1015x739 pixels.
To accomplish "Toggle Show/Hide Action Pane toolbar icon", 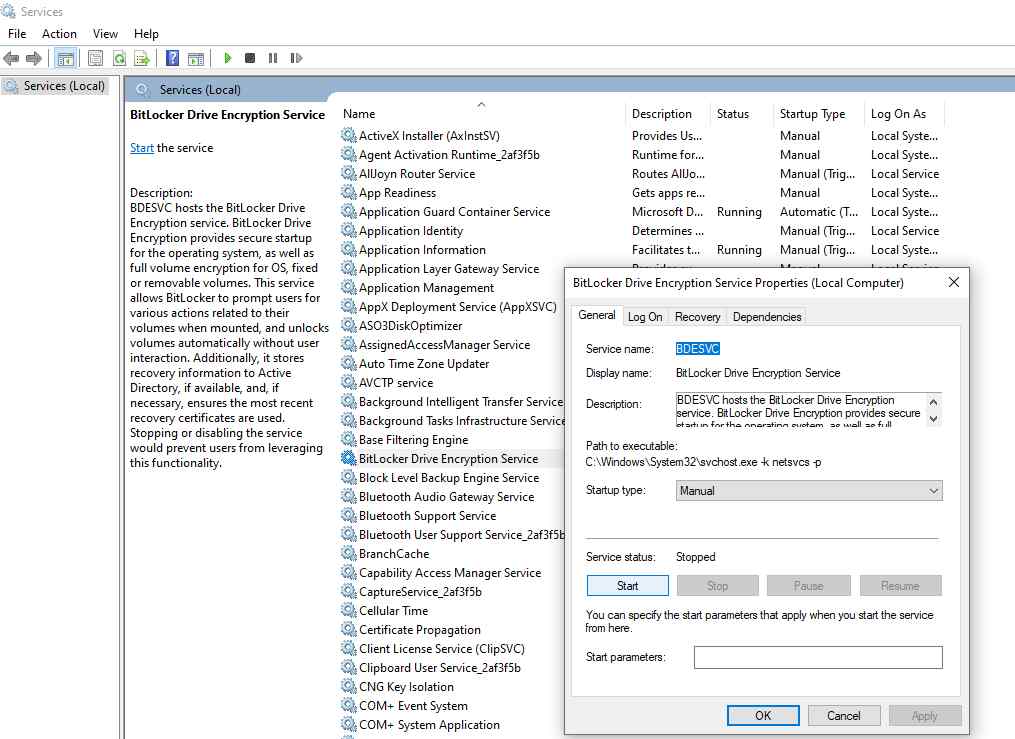I will click(x=196, y=58).
